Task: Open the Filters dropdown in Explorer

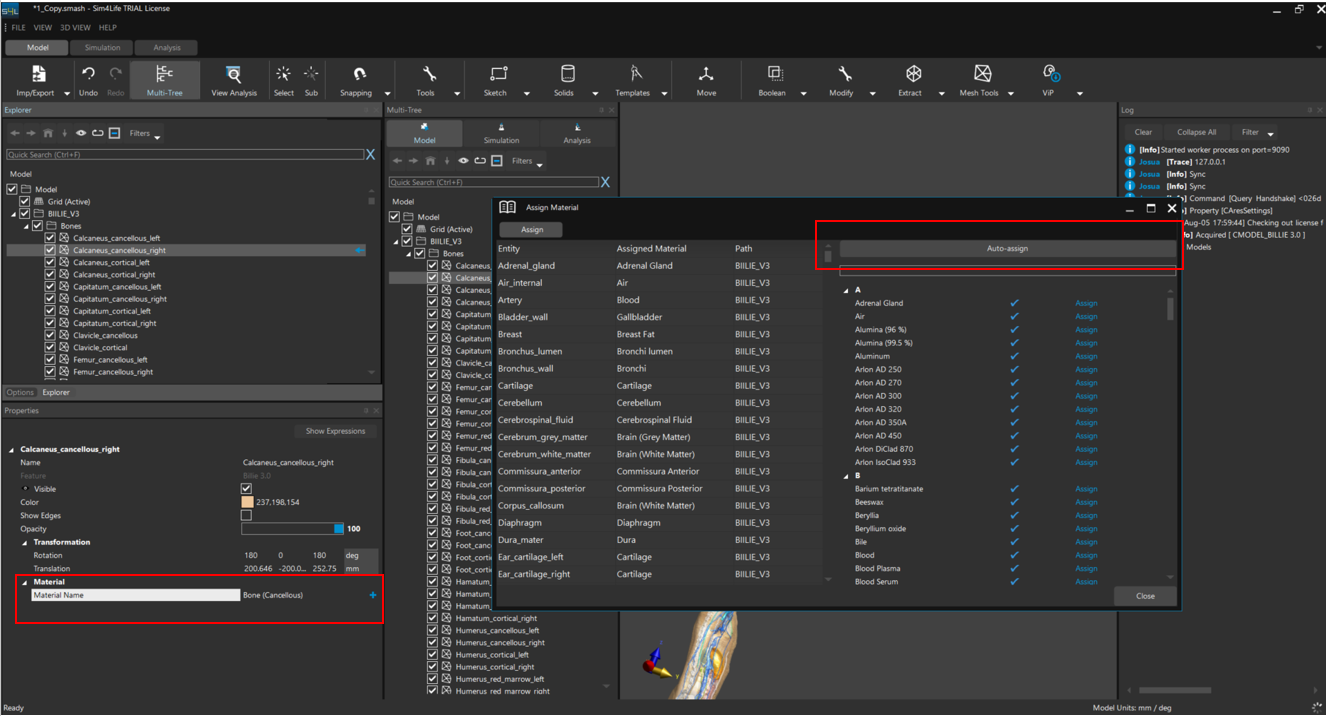Action: tap(144, 133)
